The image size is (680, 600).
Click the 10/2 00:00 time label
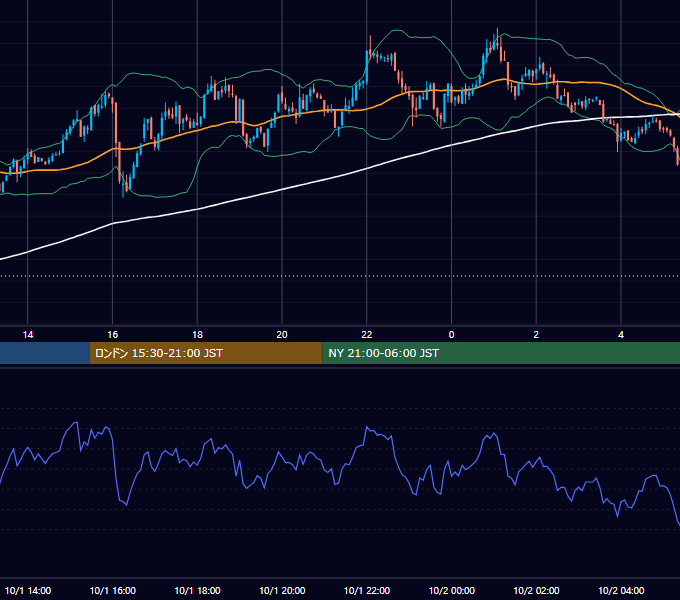(x=451, y=590)
